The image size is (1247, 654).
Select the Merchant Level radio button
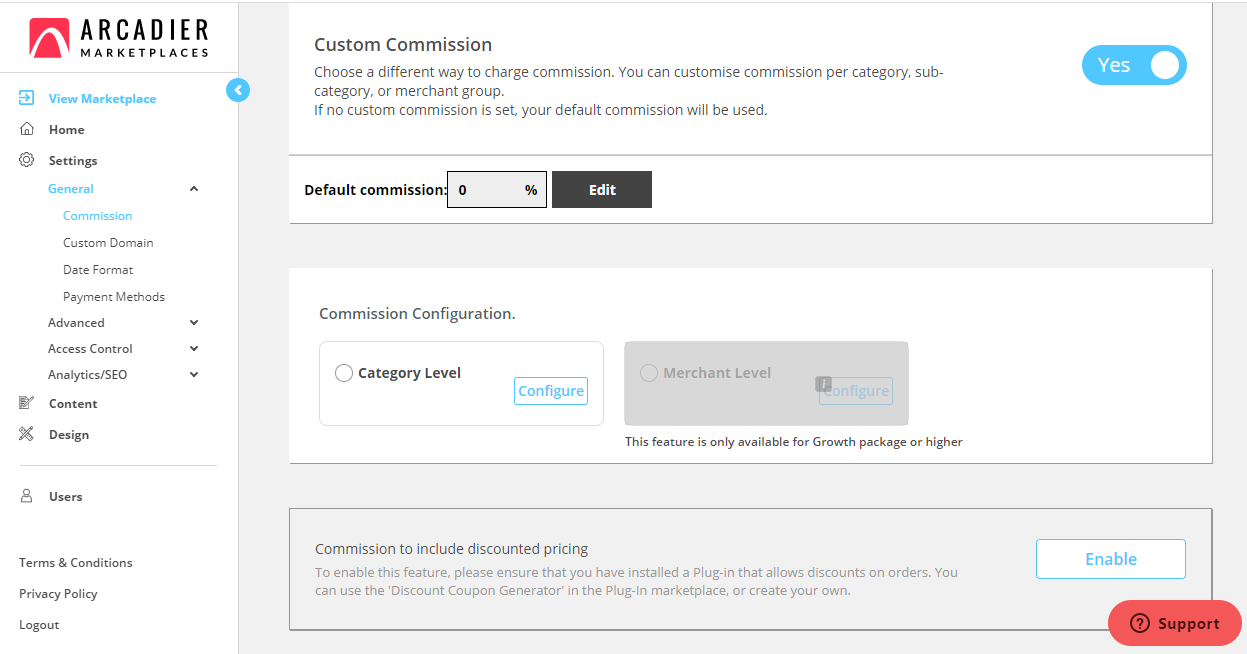tap(649, 373)
